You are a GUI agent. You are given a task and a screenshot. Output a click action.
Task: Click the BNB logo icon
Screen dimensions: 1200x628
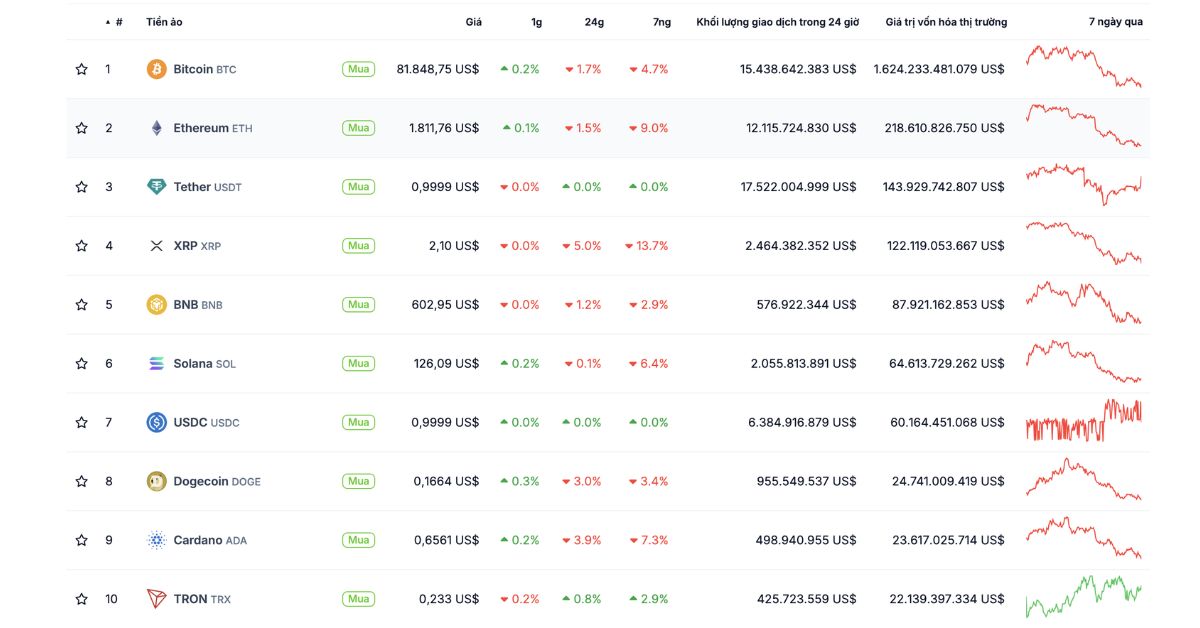coord(156,305)
